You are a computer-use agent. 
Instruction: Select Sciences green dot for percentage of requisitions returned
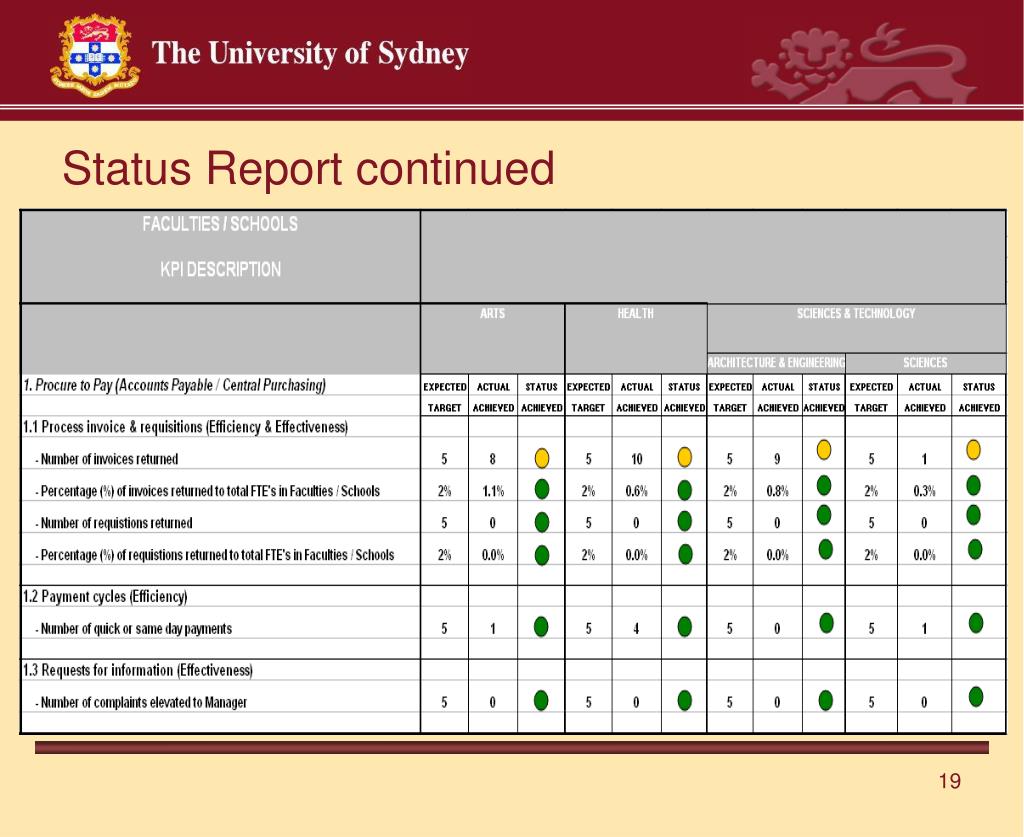click(x=974, y=550)
